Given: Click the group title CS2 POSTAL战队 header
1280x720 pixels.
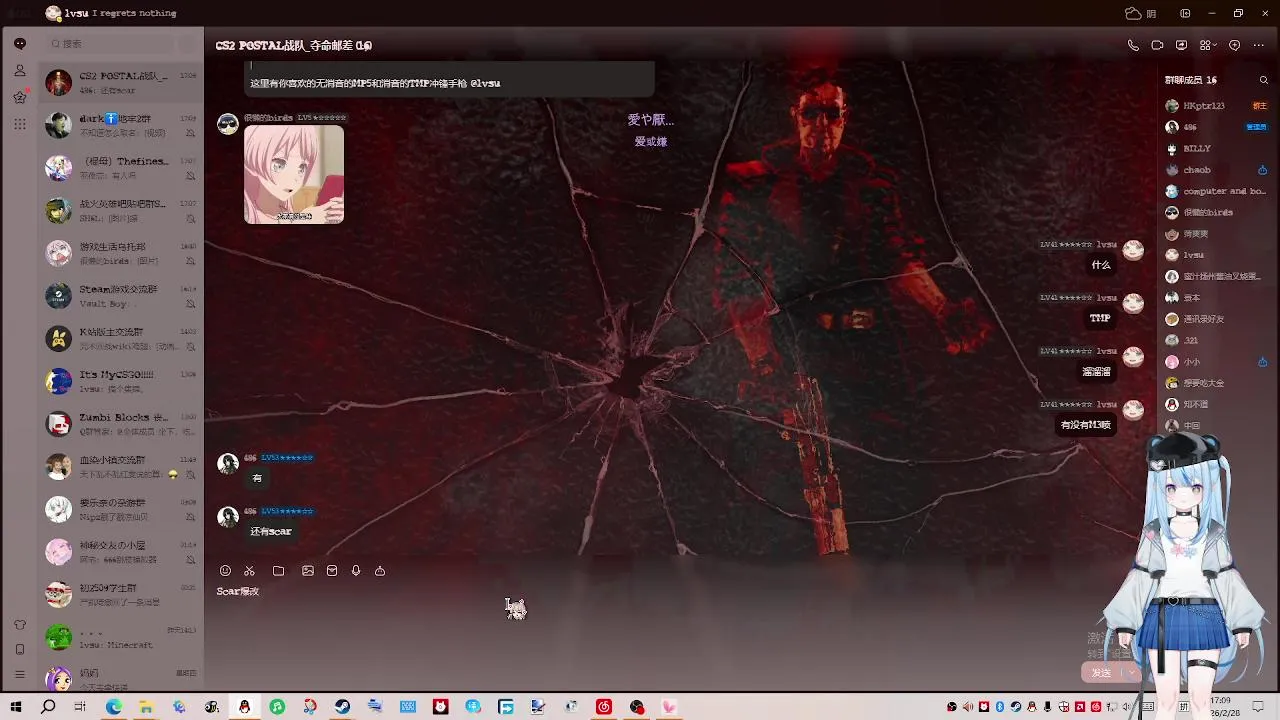Looking at the screenshot, I should (293, 45).
